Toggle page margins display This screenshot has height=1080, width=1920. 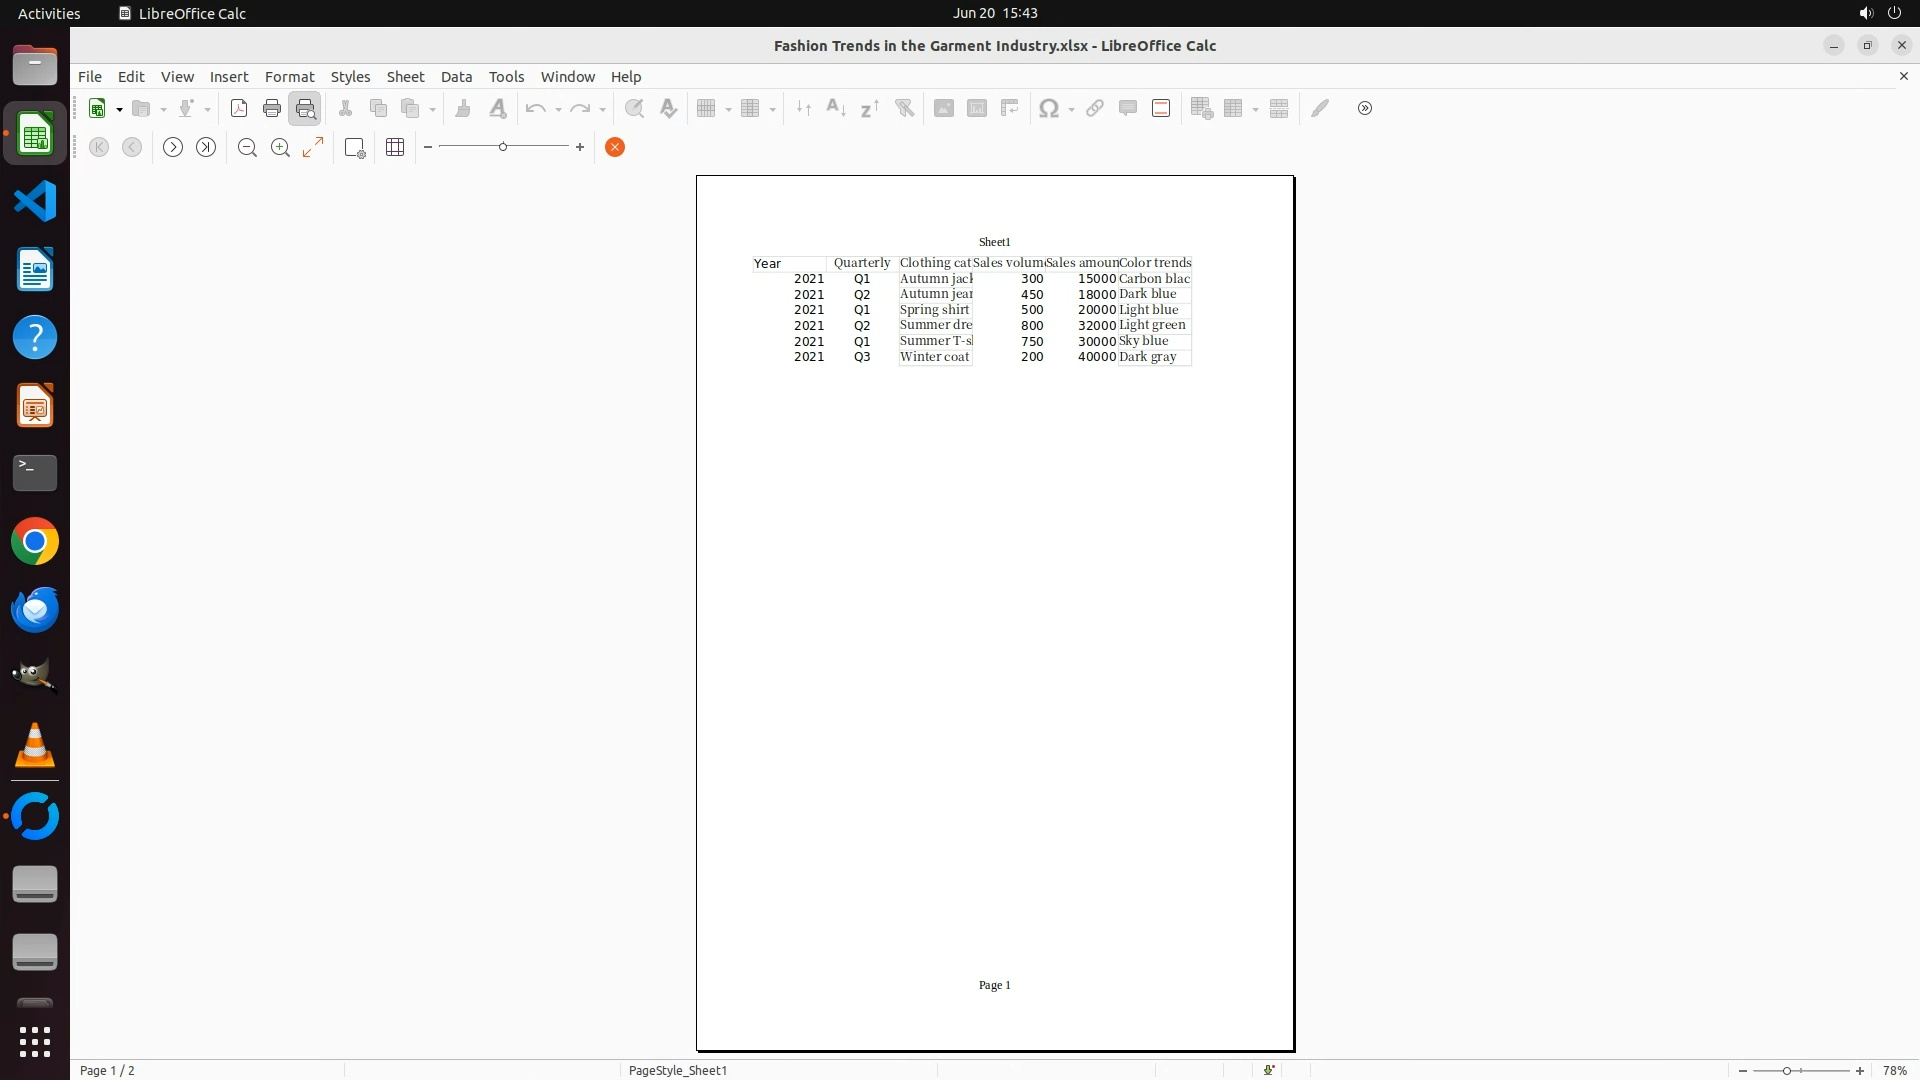point(395,148)
